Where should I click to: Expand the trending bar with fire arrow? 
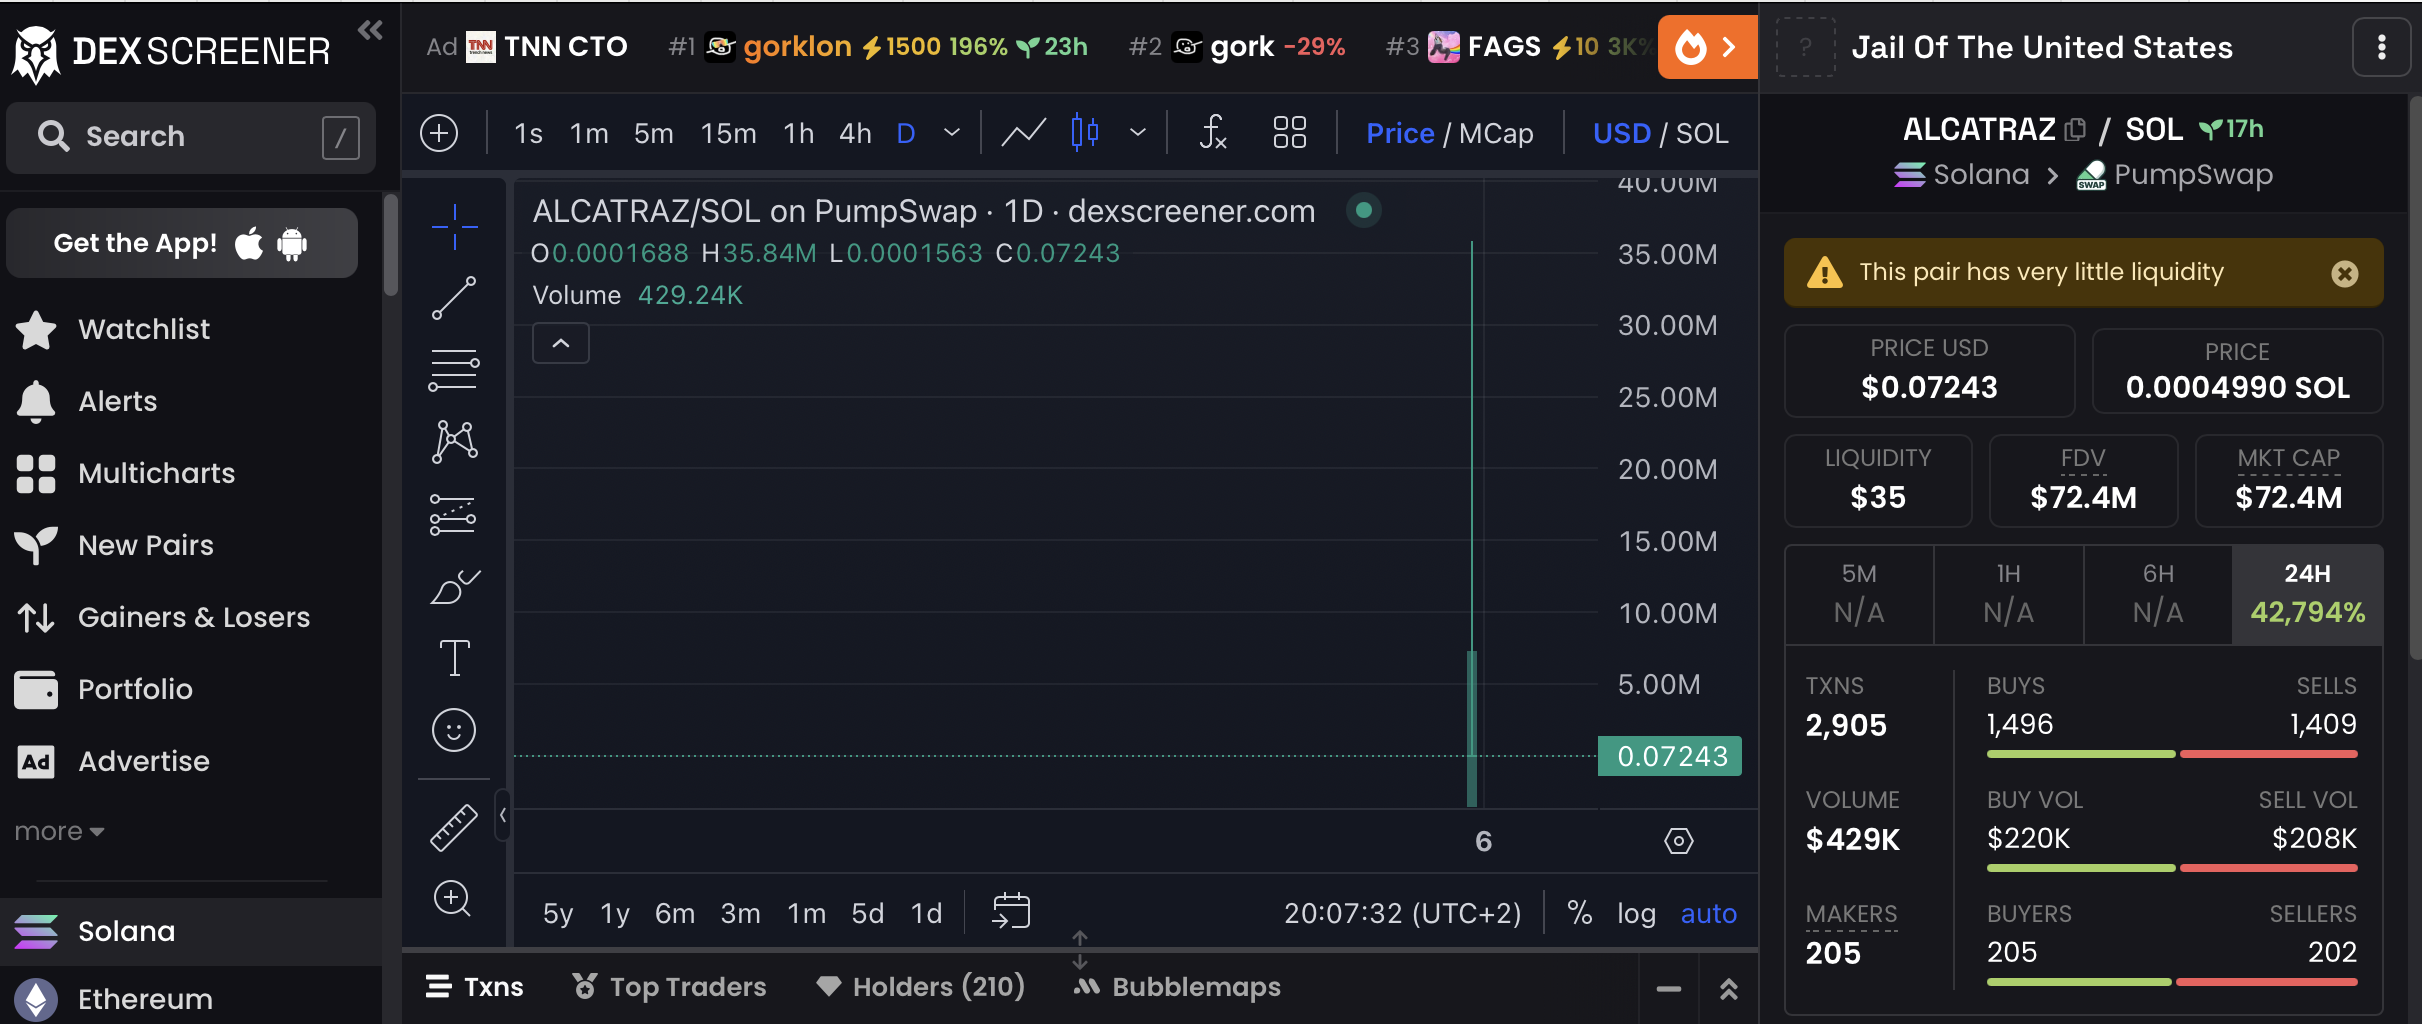(x=1708, y=47)
